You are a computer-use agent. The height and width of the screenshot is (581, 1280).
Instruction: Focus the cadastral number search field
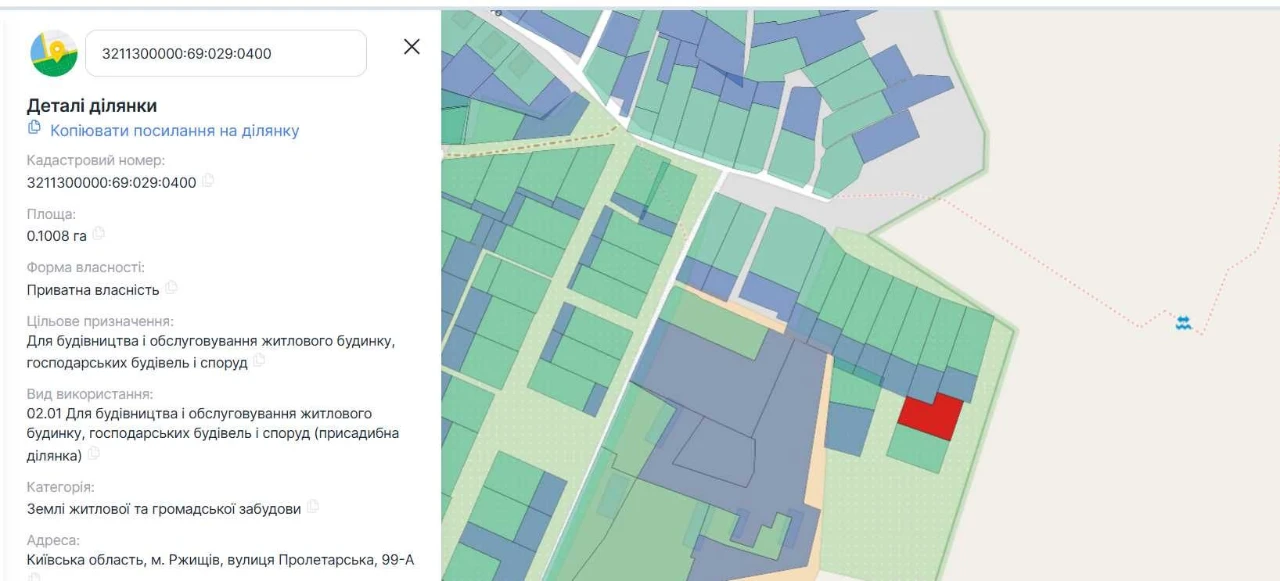226,53
